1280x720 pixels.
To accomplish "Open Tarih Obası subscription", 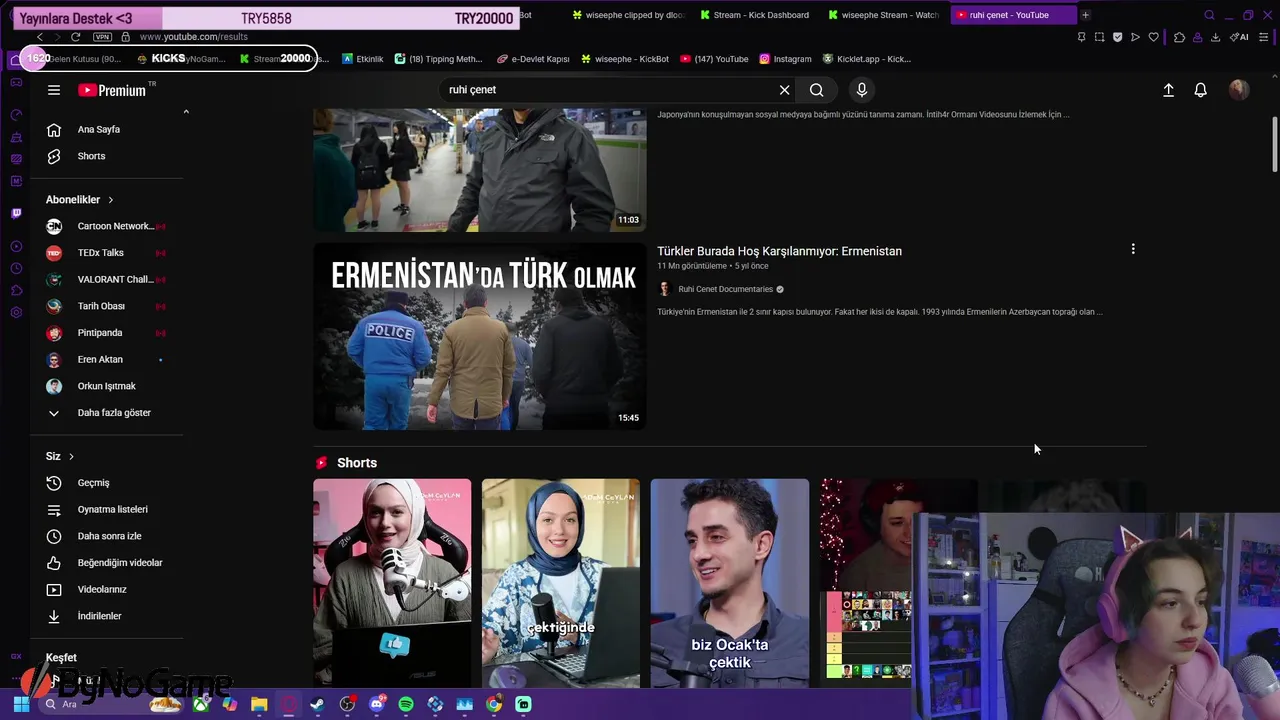I will pyautogui.click(x=107, y=306).
